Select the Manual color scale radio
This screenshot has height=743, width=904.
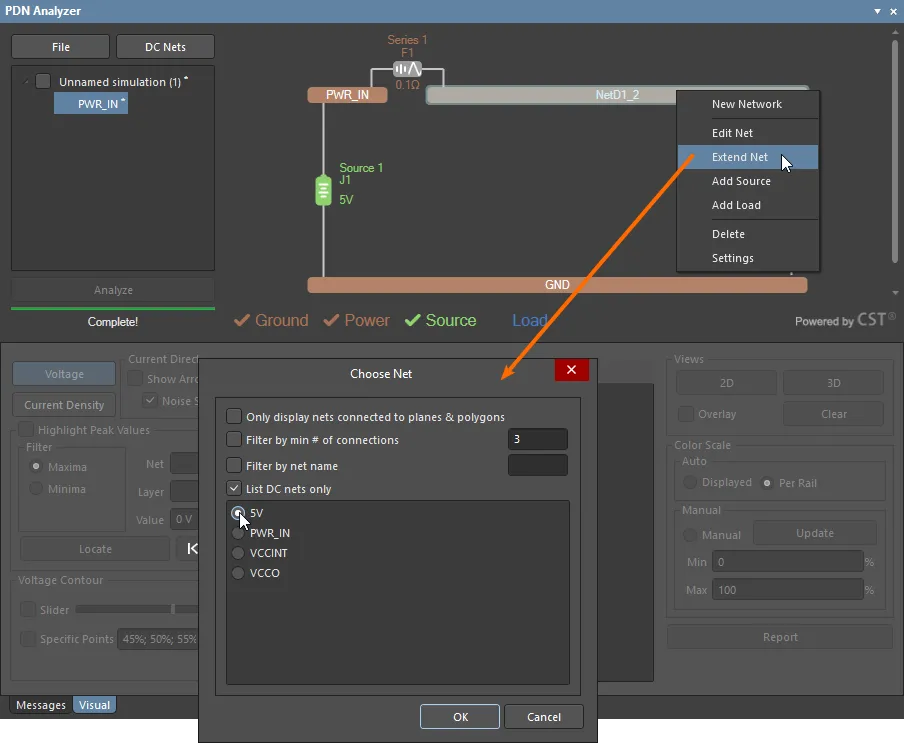point(690,535)
